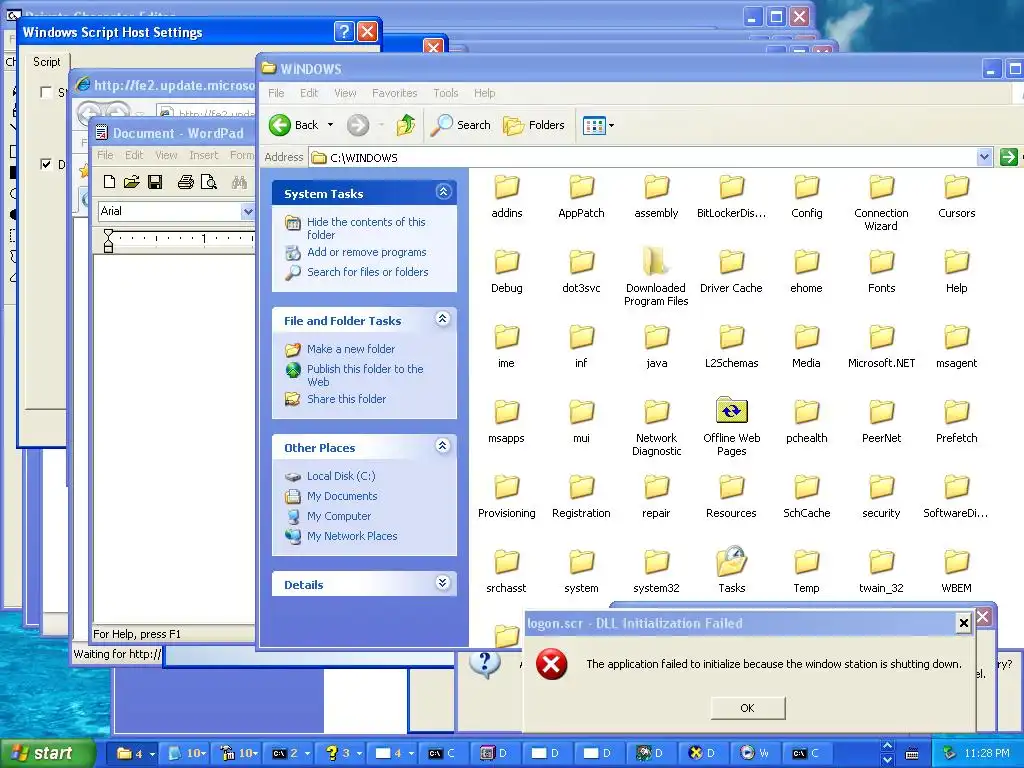The width and height of the screenshot is (1024, 768).
Task: Select the Prefetch folder
Action: (956, 411)
